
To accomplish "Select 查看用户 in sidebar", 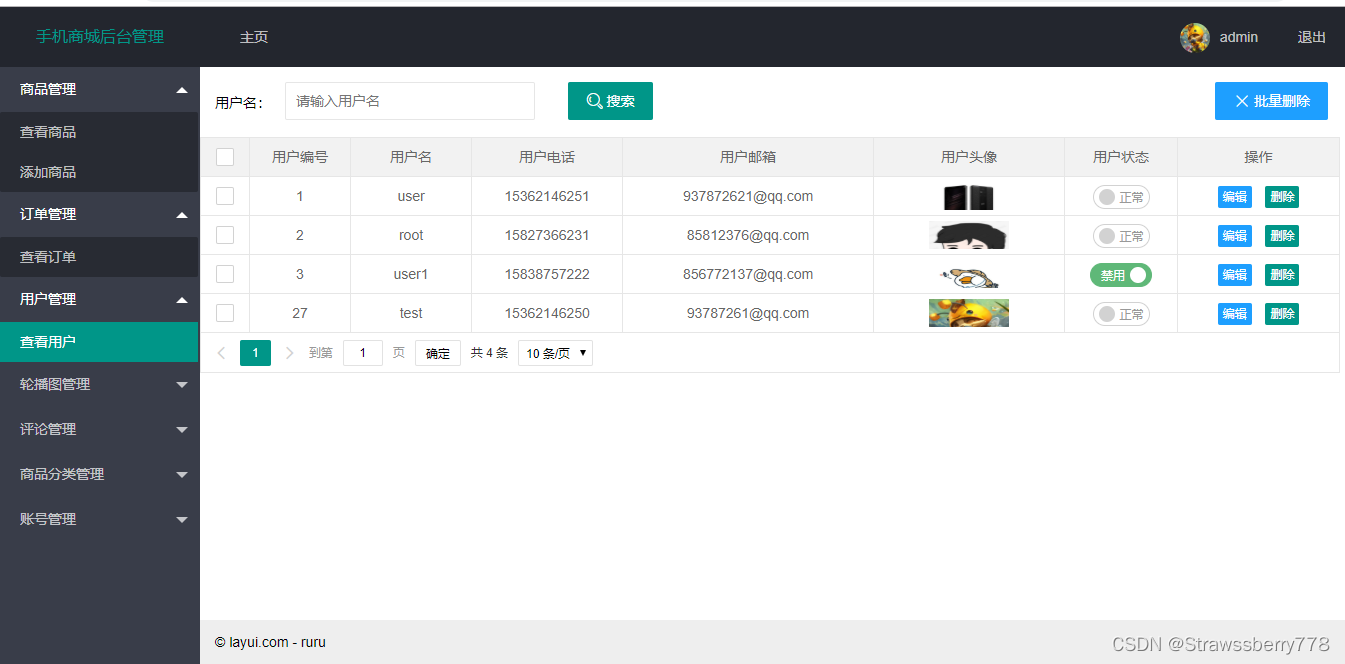I will point(99,342).
